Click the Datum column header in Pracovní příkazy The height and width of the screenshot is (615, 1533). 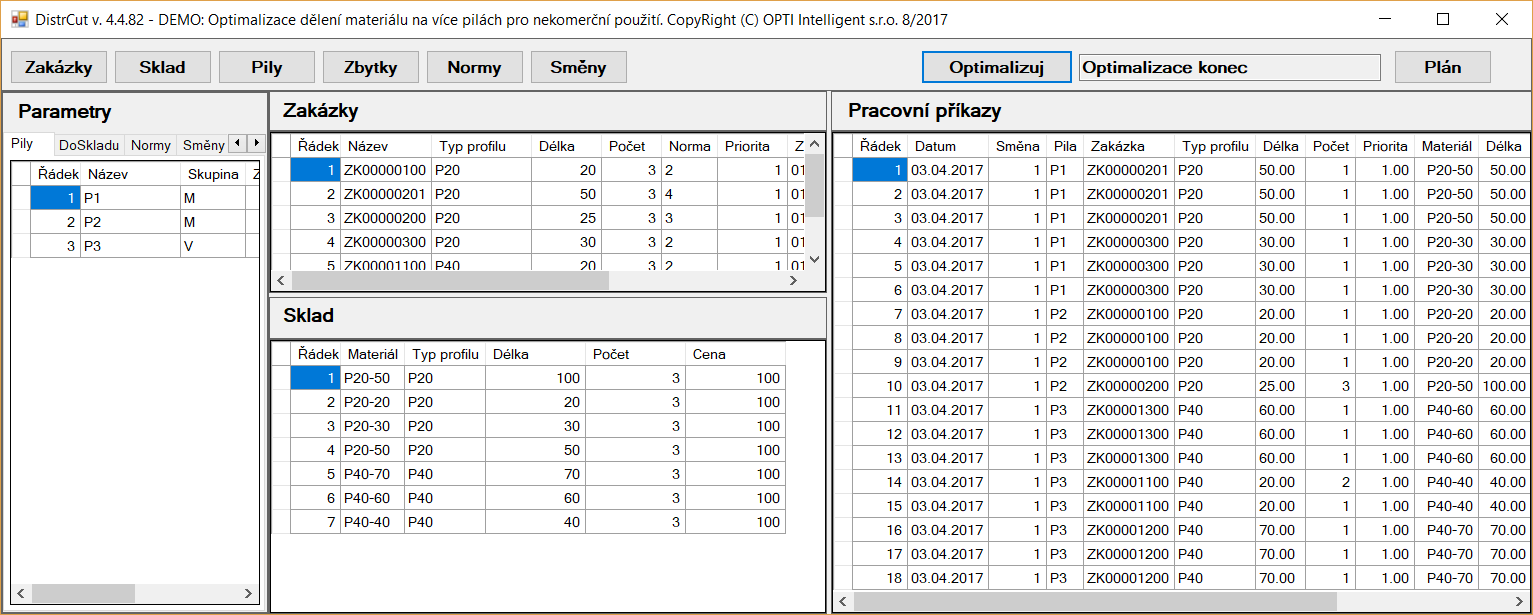click(x=948, y=146)
